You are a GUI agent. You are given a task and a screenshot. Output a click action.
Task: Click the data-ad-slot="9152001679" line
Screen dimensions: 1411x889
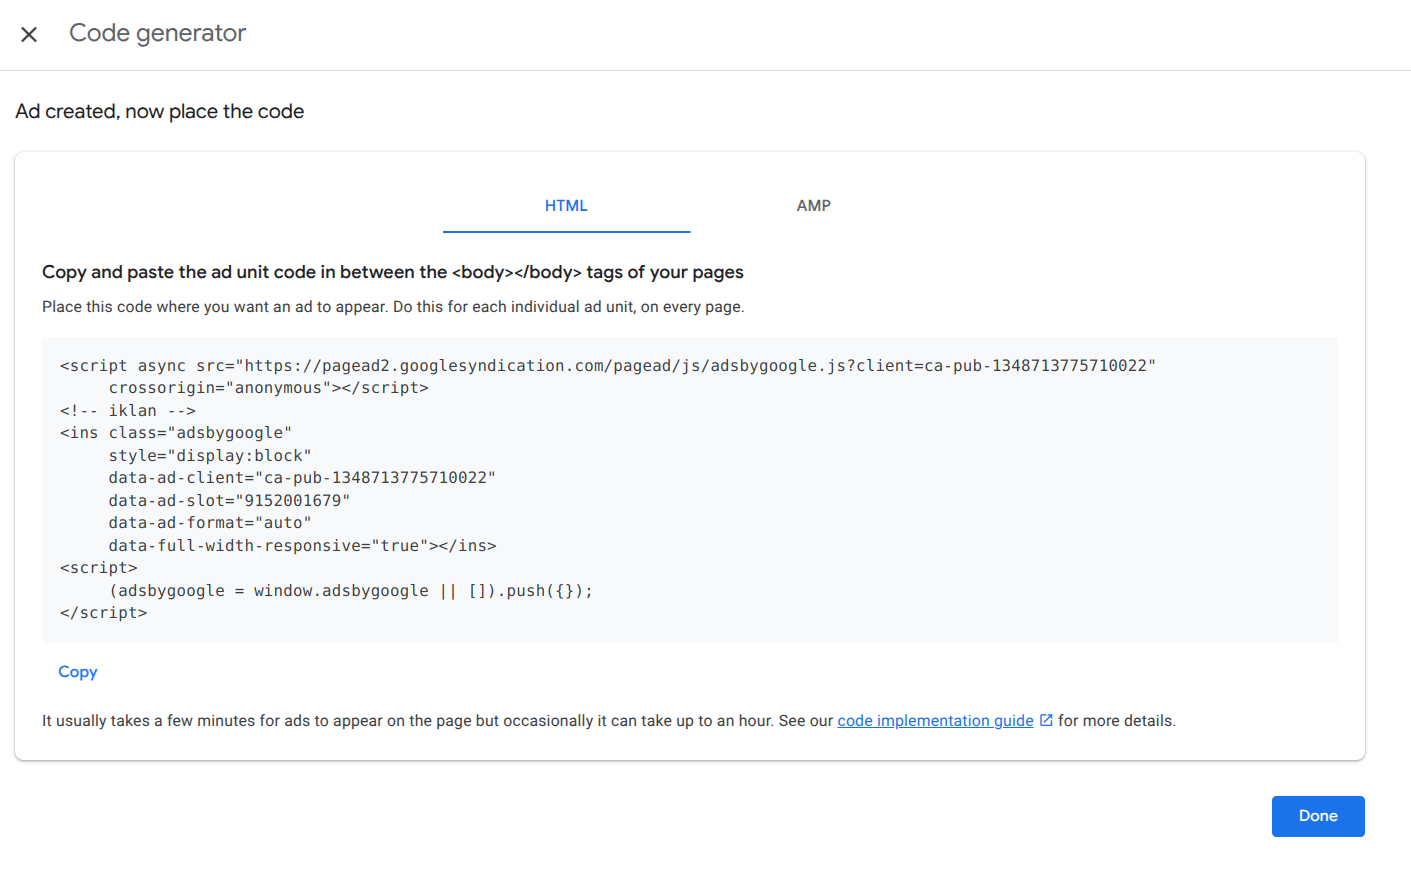[x=229, y=501]
